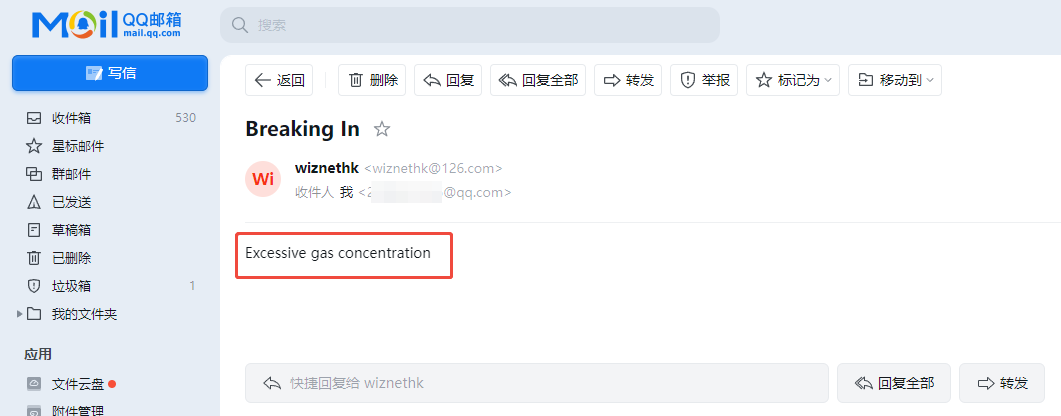Viewport: 1061px width, 416px height.
Task: Click the compose (写信) button
Action: (x=110, y=73)
